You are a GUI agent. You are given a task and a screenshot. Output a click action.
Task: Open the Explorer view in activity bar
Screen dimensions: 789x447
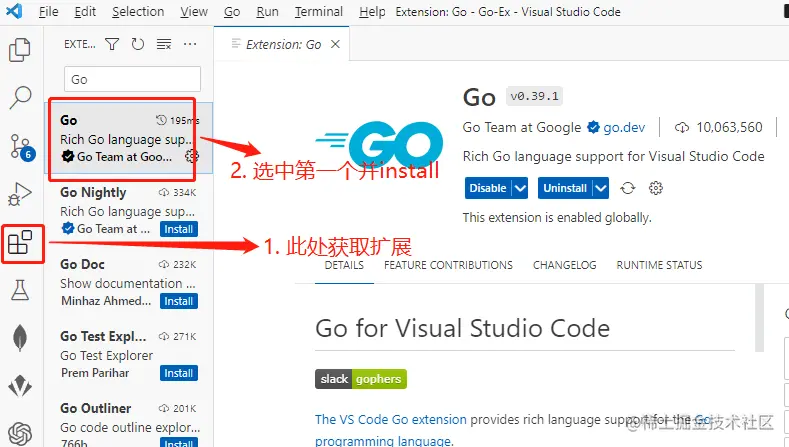tap(20, 50)
